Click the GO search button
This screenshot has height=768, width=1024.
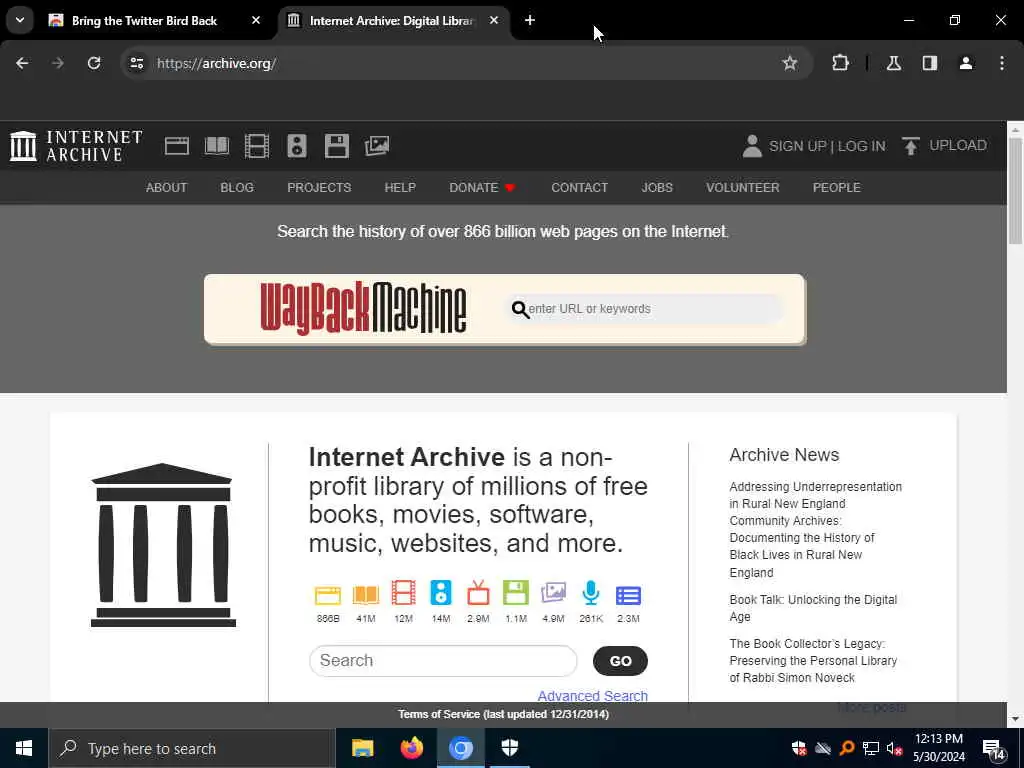tap(620, 661)
